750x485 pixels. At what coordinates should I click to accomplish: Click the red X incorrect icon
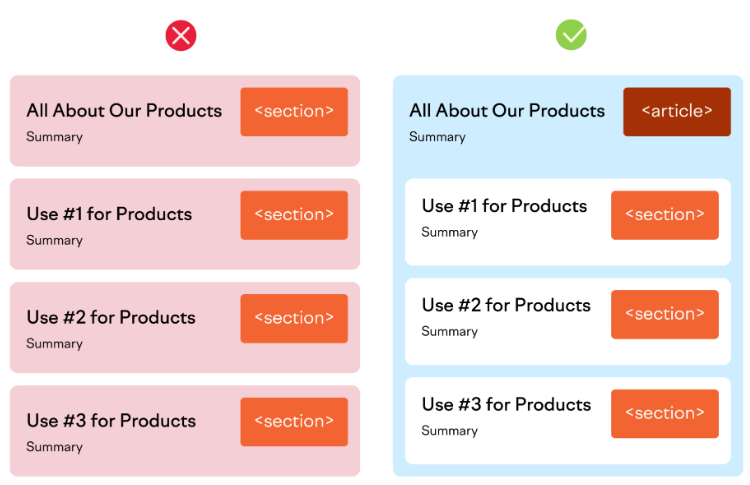point(181,35)
